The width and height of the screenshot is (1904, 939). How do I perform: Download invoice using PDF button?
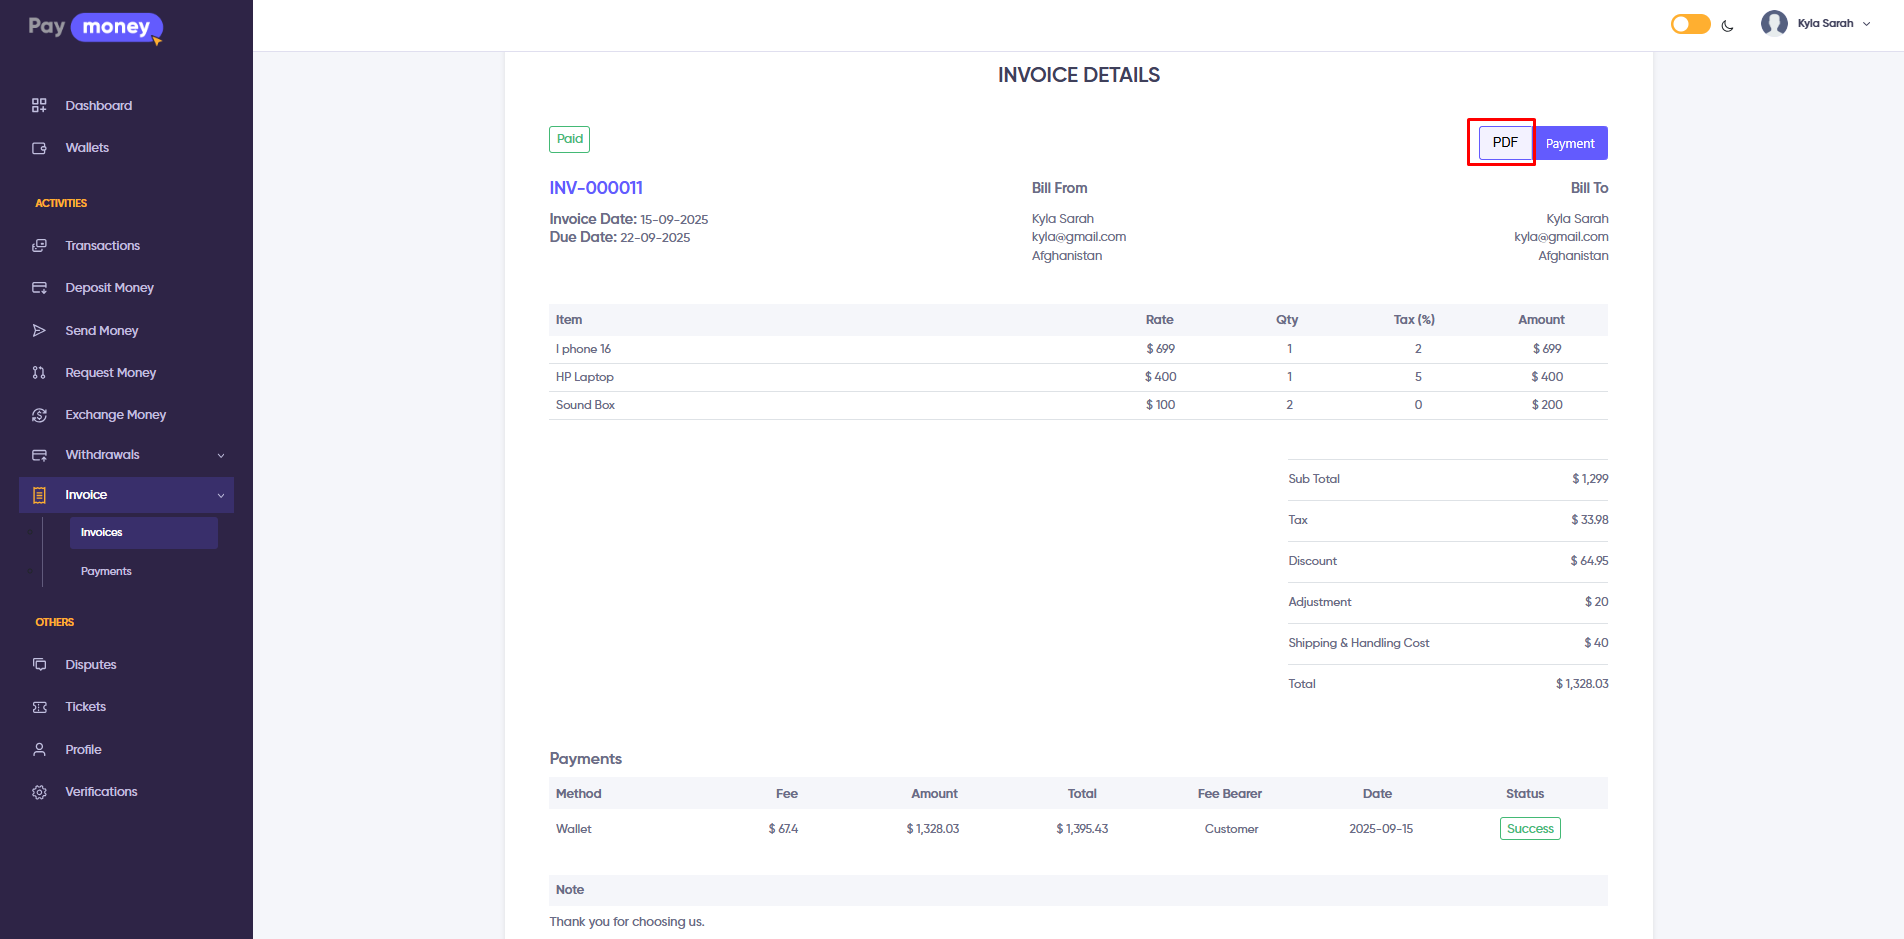1504,143
